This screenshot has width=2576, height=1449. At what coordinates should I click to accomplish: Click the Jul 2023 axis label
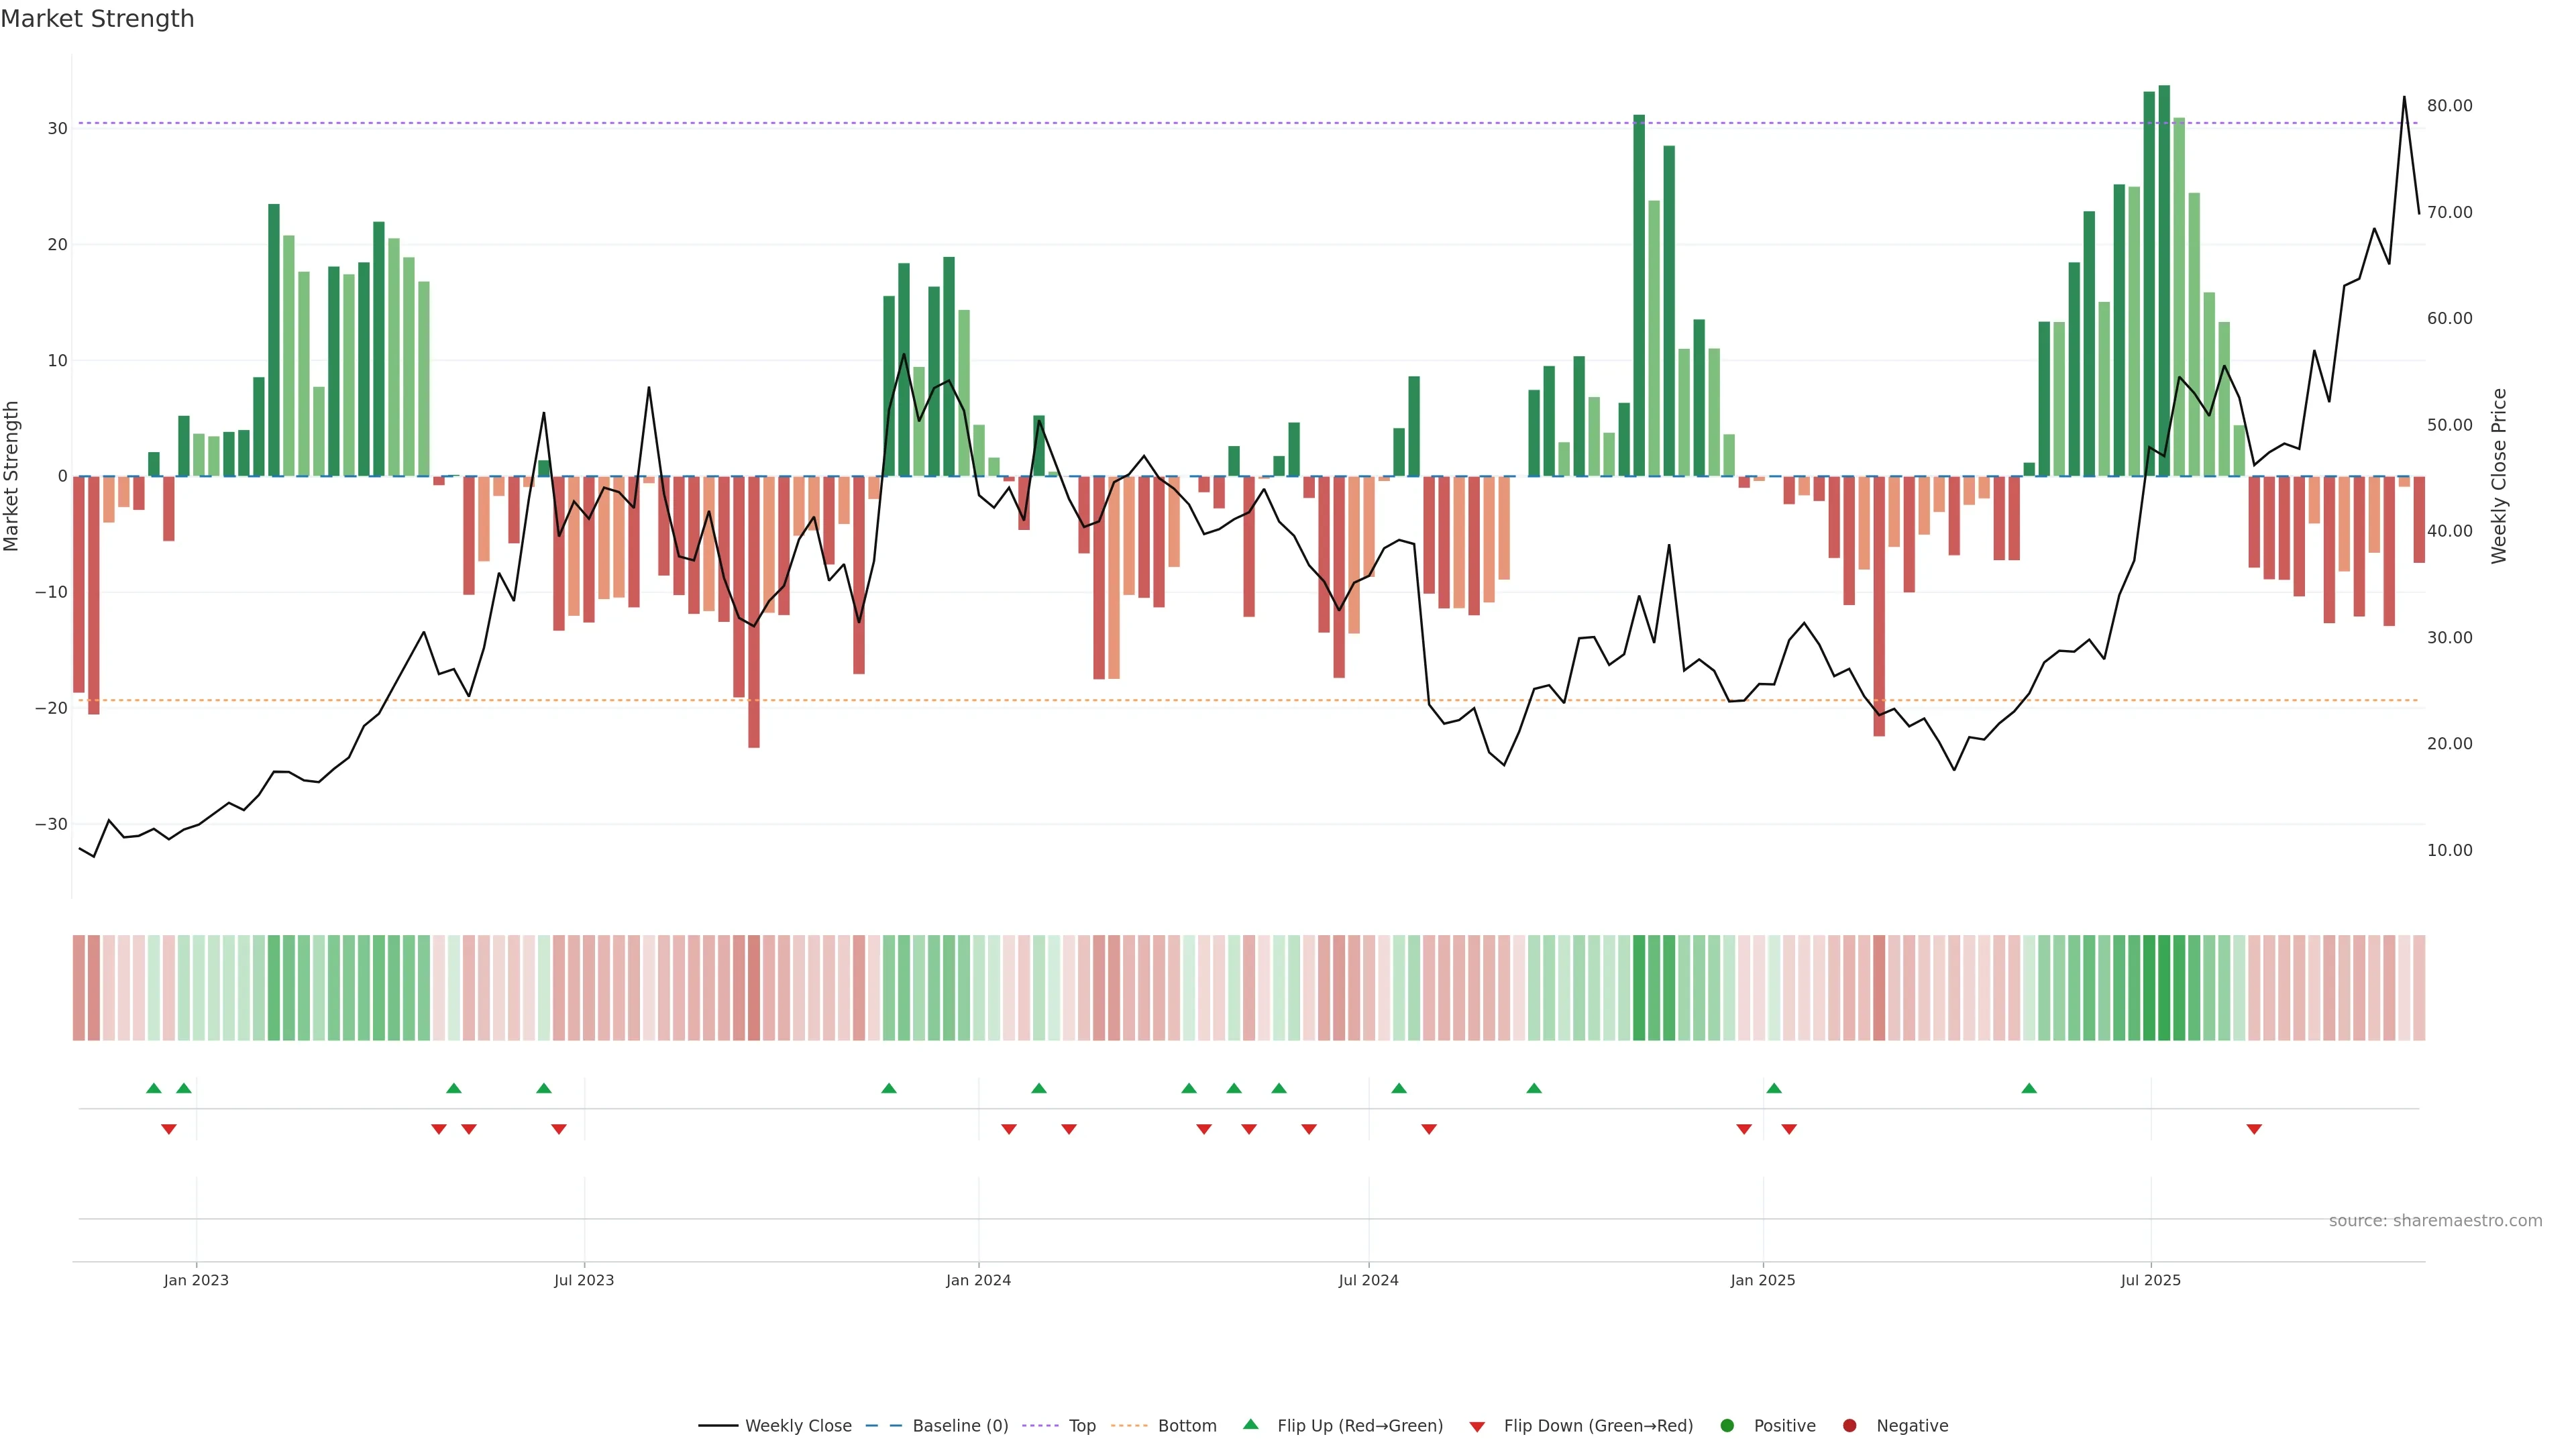pyautogui.click(x=584, y=1280)
